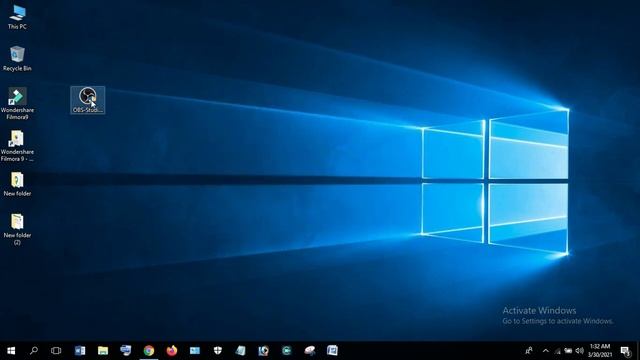
Task: Launch Microsoft Word from the taskbar
Action: [x=80, y=351]
